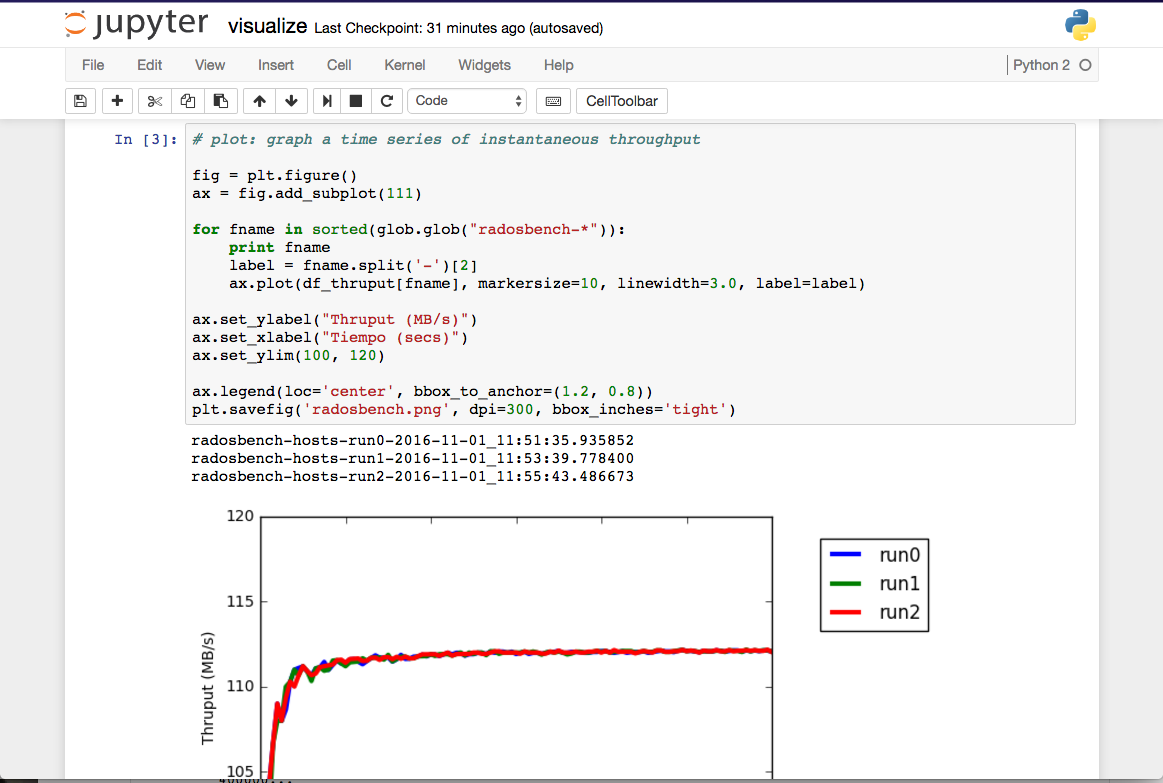Click legend label 'run0'
This screenshot has width=1163, height=783.
coord(900,555)
